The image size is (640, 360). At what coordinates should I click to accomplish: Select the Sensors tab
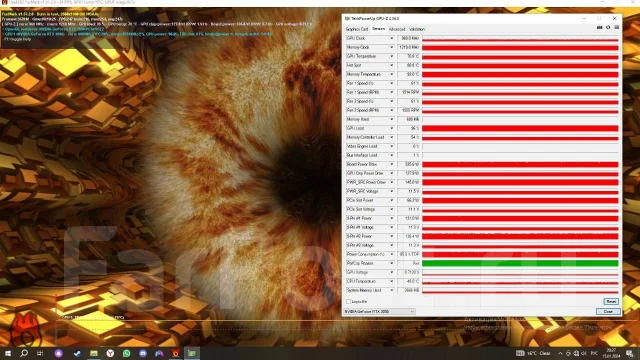tap(378, 29)
